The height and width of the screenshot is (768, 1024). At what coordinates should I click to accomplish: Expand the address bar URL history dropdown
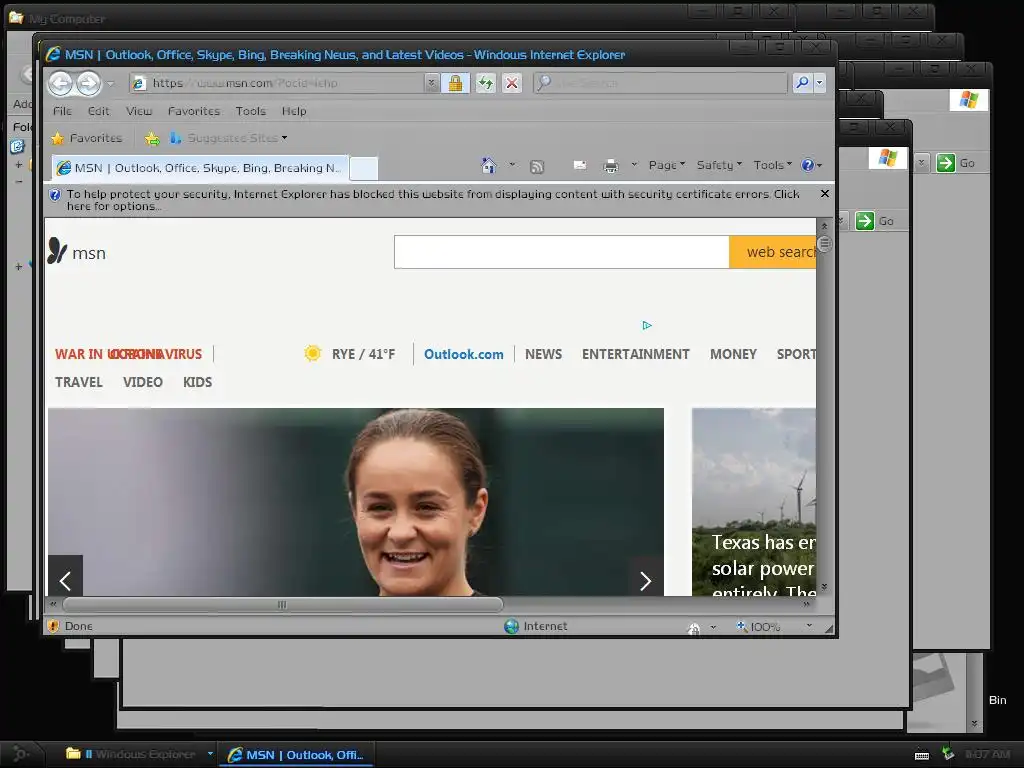point(431,83)
